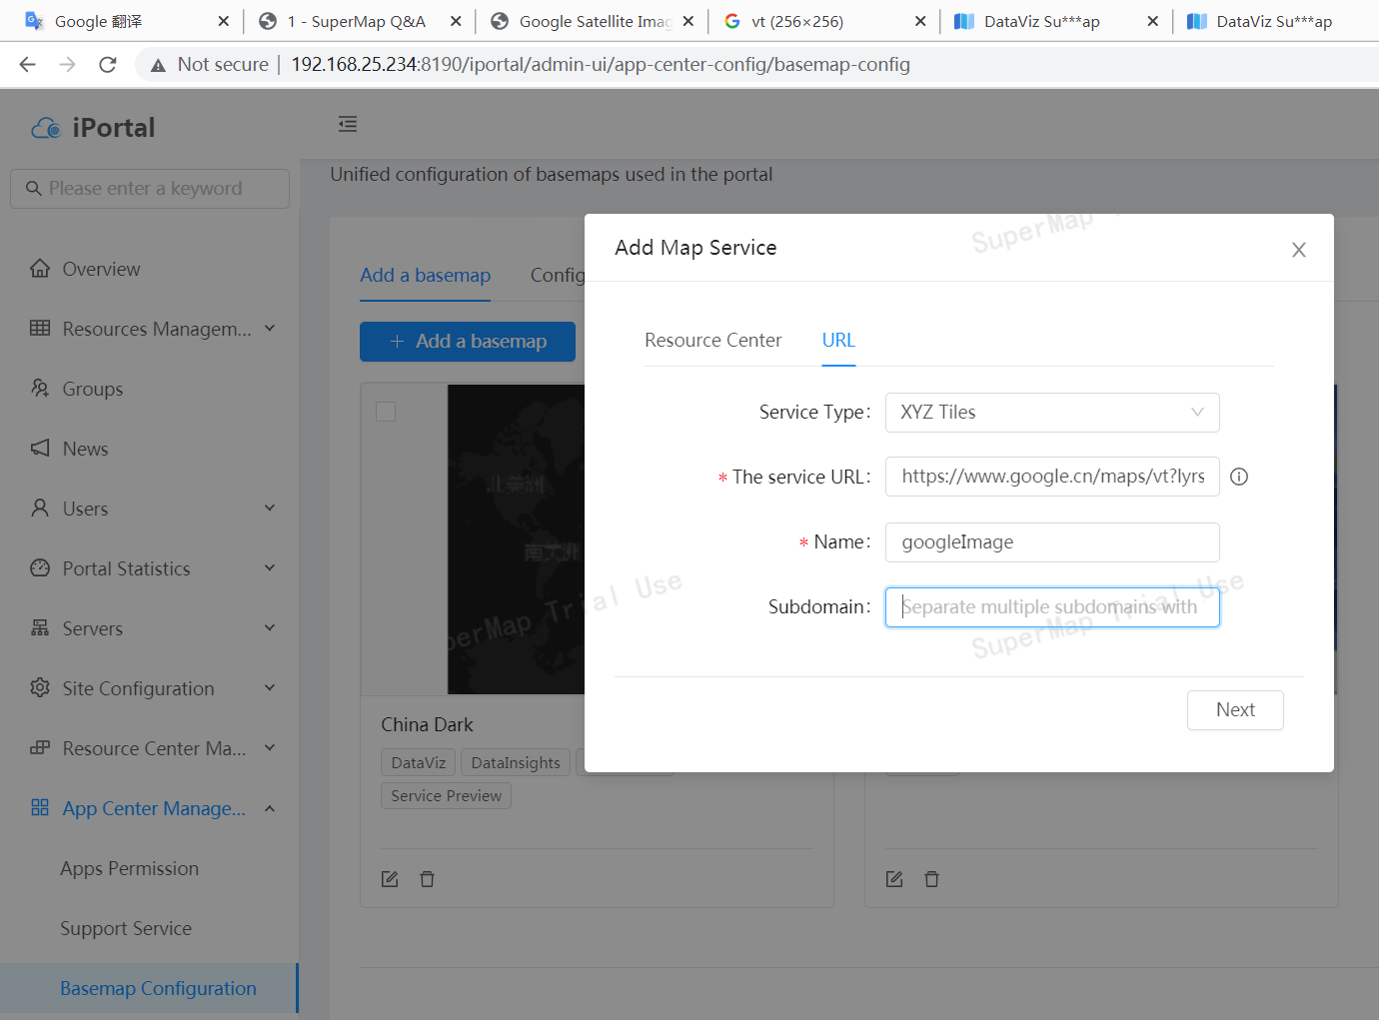The image size is (1379, 1020).
Task: Click edit icon on second basemap card
Action: (x=894, y=879)
